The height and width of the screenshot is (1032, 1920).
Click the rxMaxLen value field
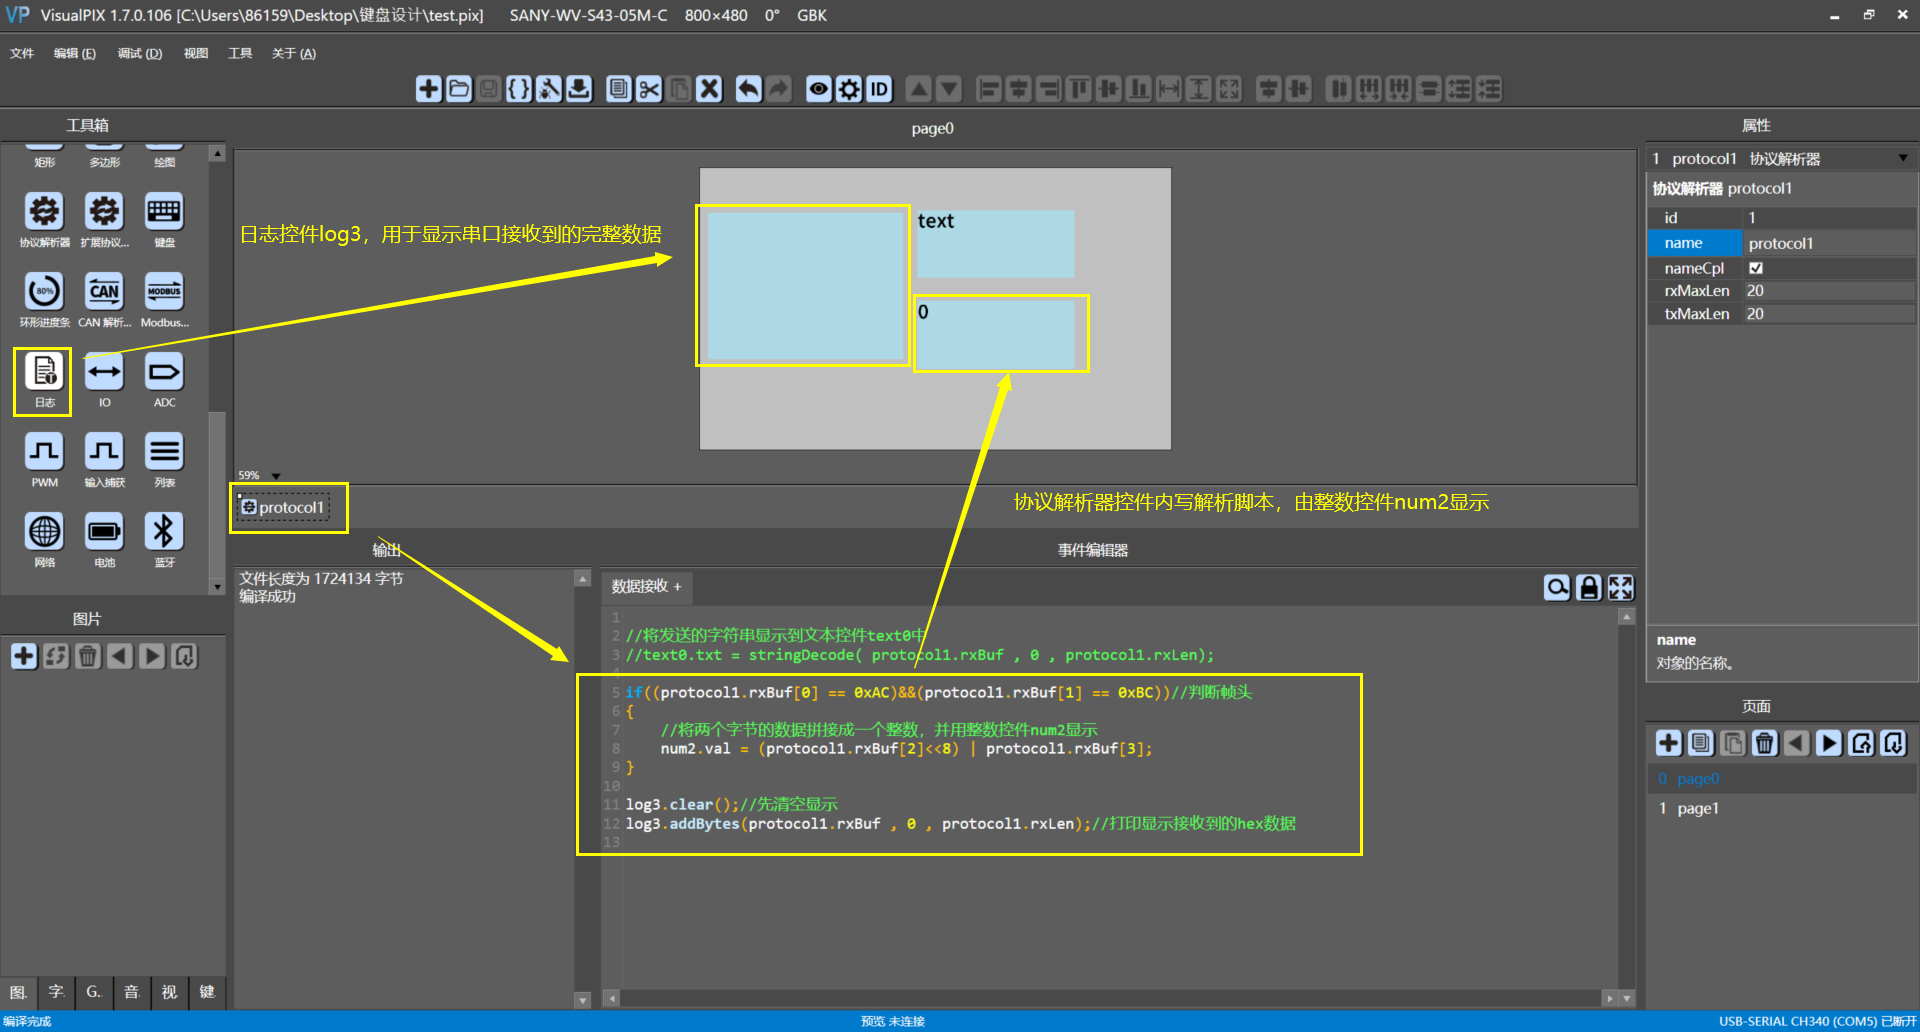(x=1829, y=291)
